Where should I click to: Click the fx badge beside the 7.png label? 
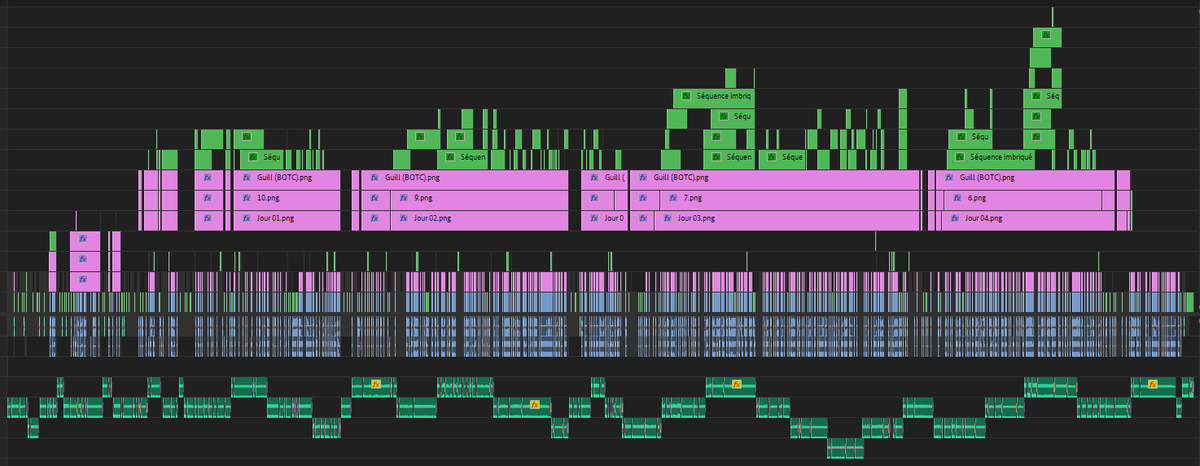[673, 198]
